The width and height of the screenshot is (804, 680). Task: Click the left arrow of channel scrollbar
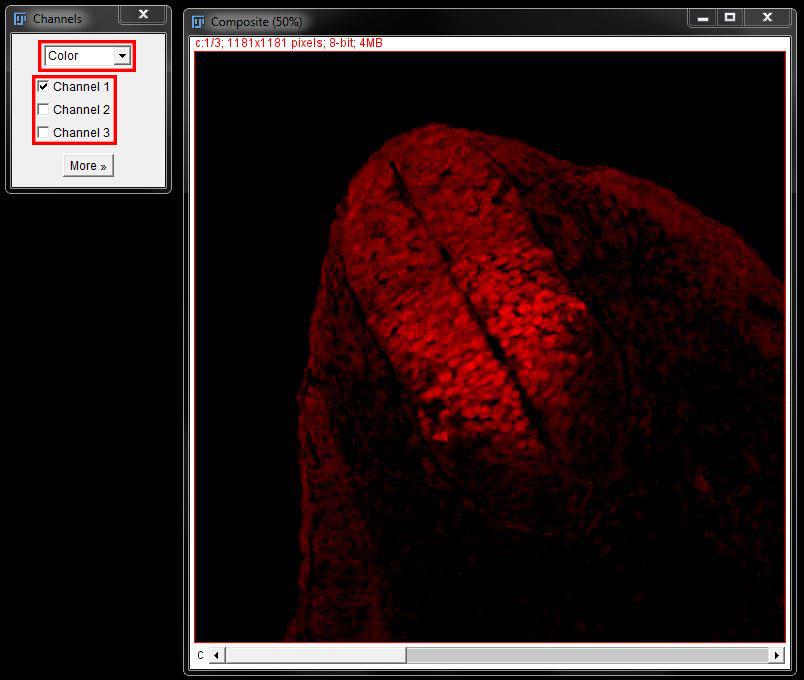[217, 655]
